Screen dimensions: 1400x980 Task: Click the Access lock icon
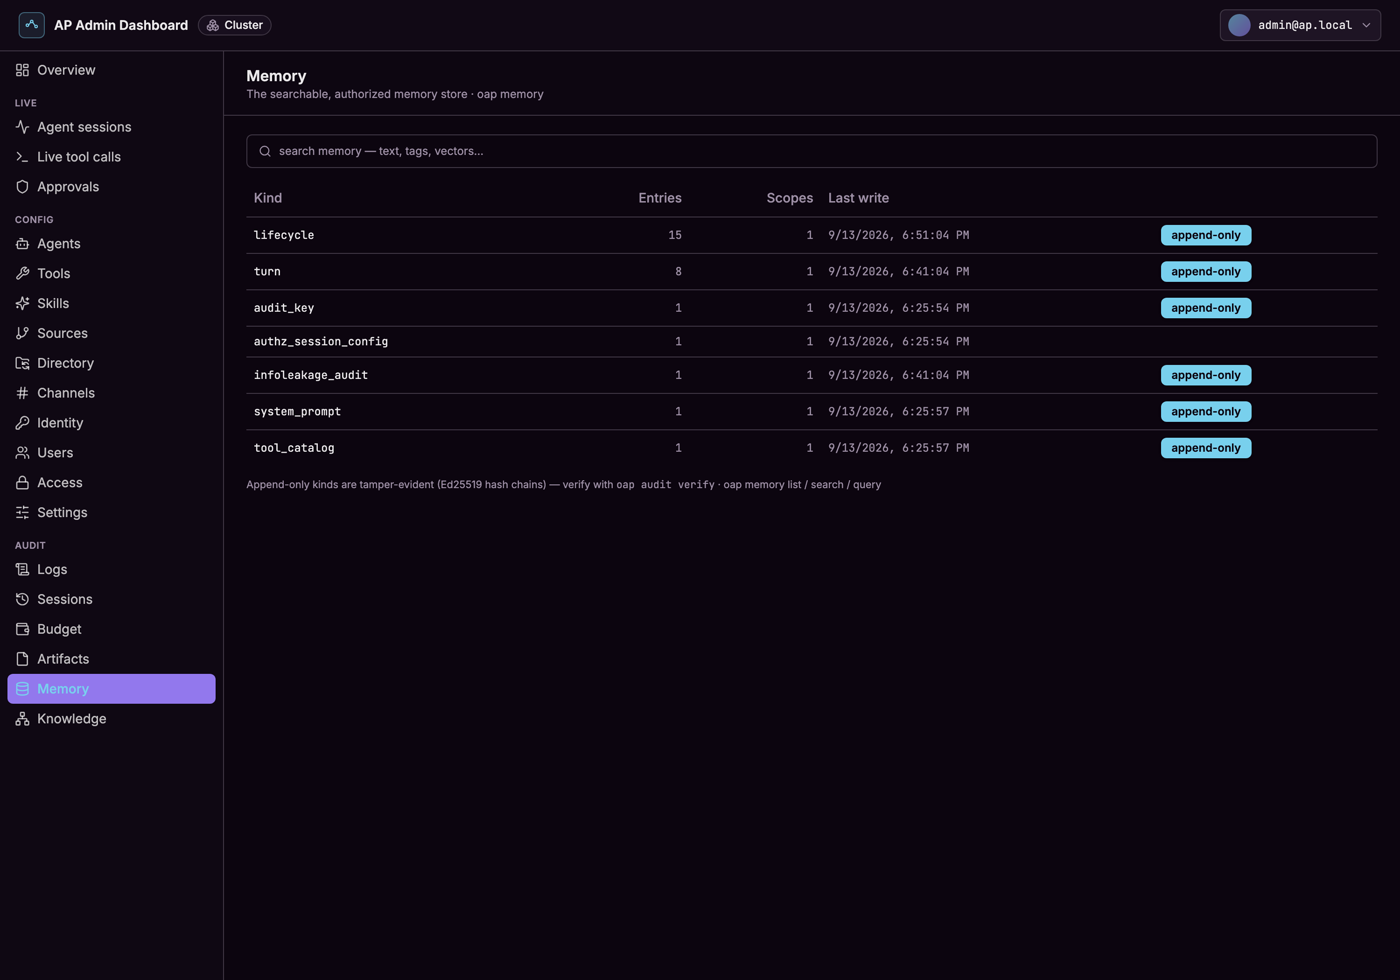tap(22, 484)
